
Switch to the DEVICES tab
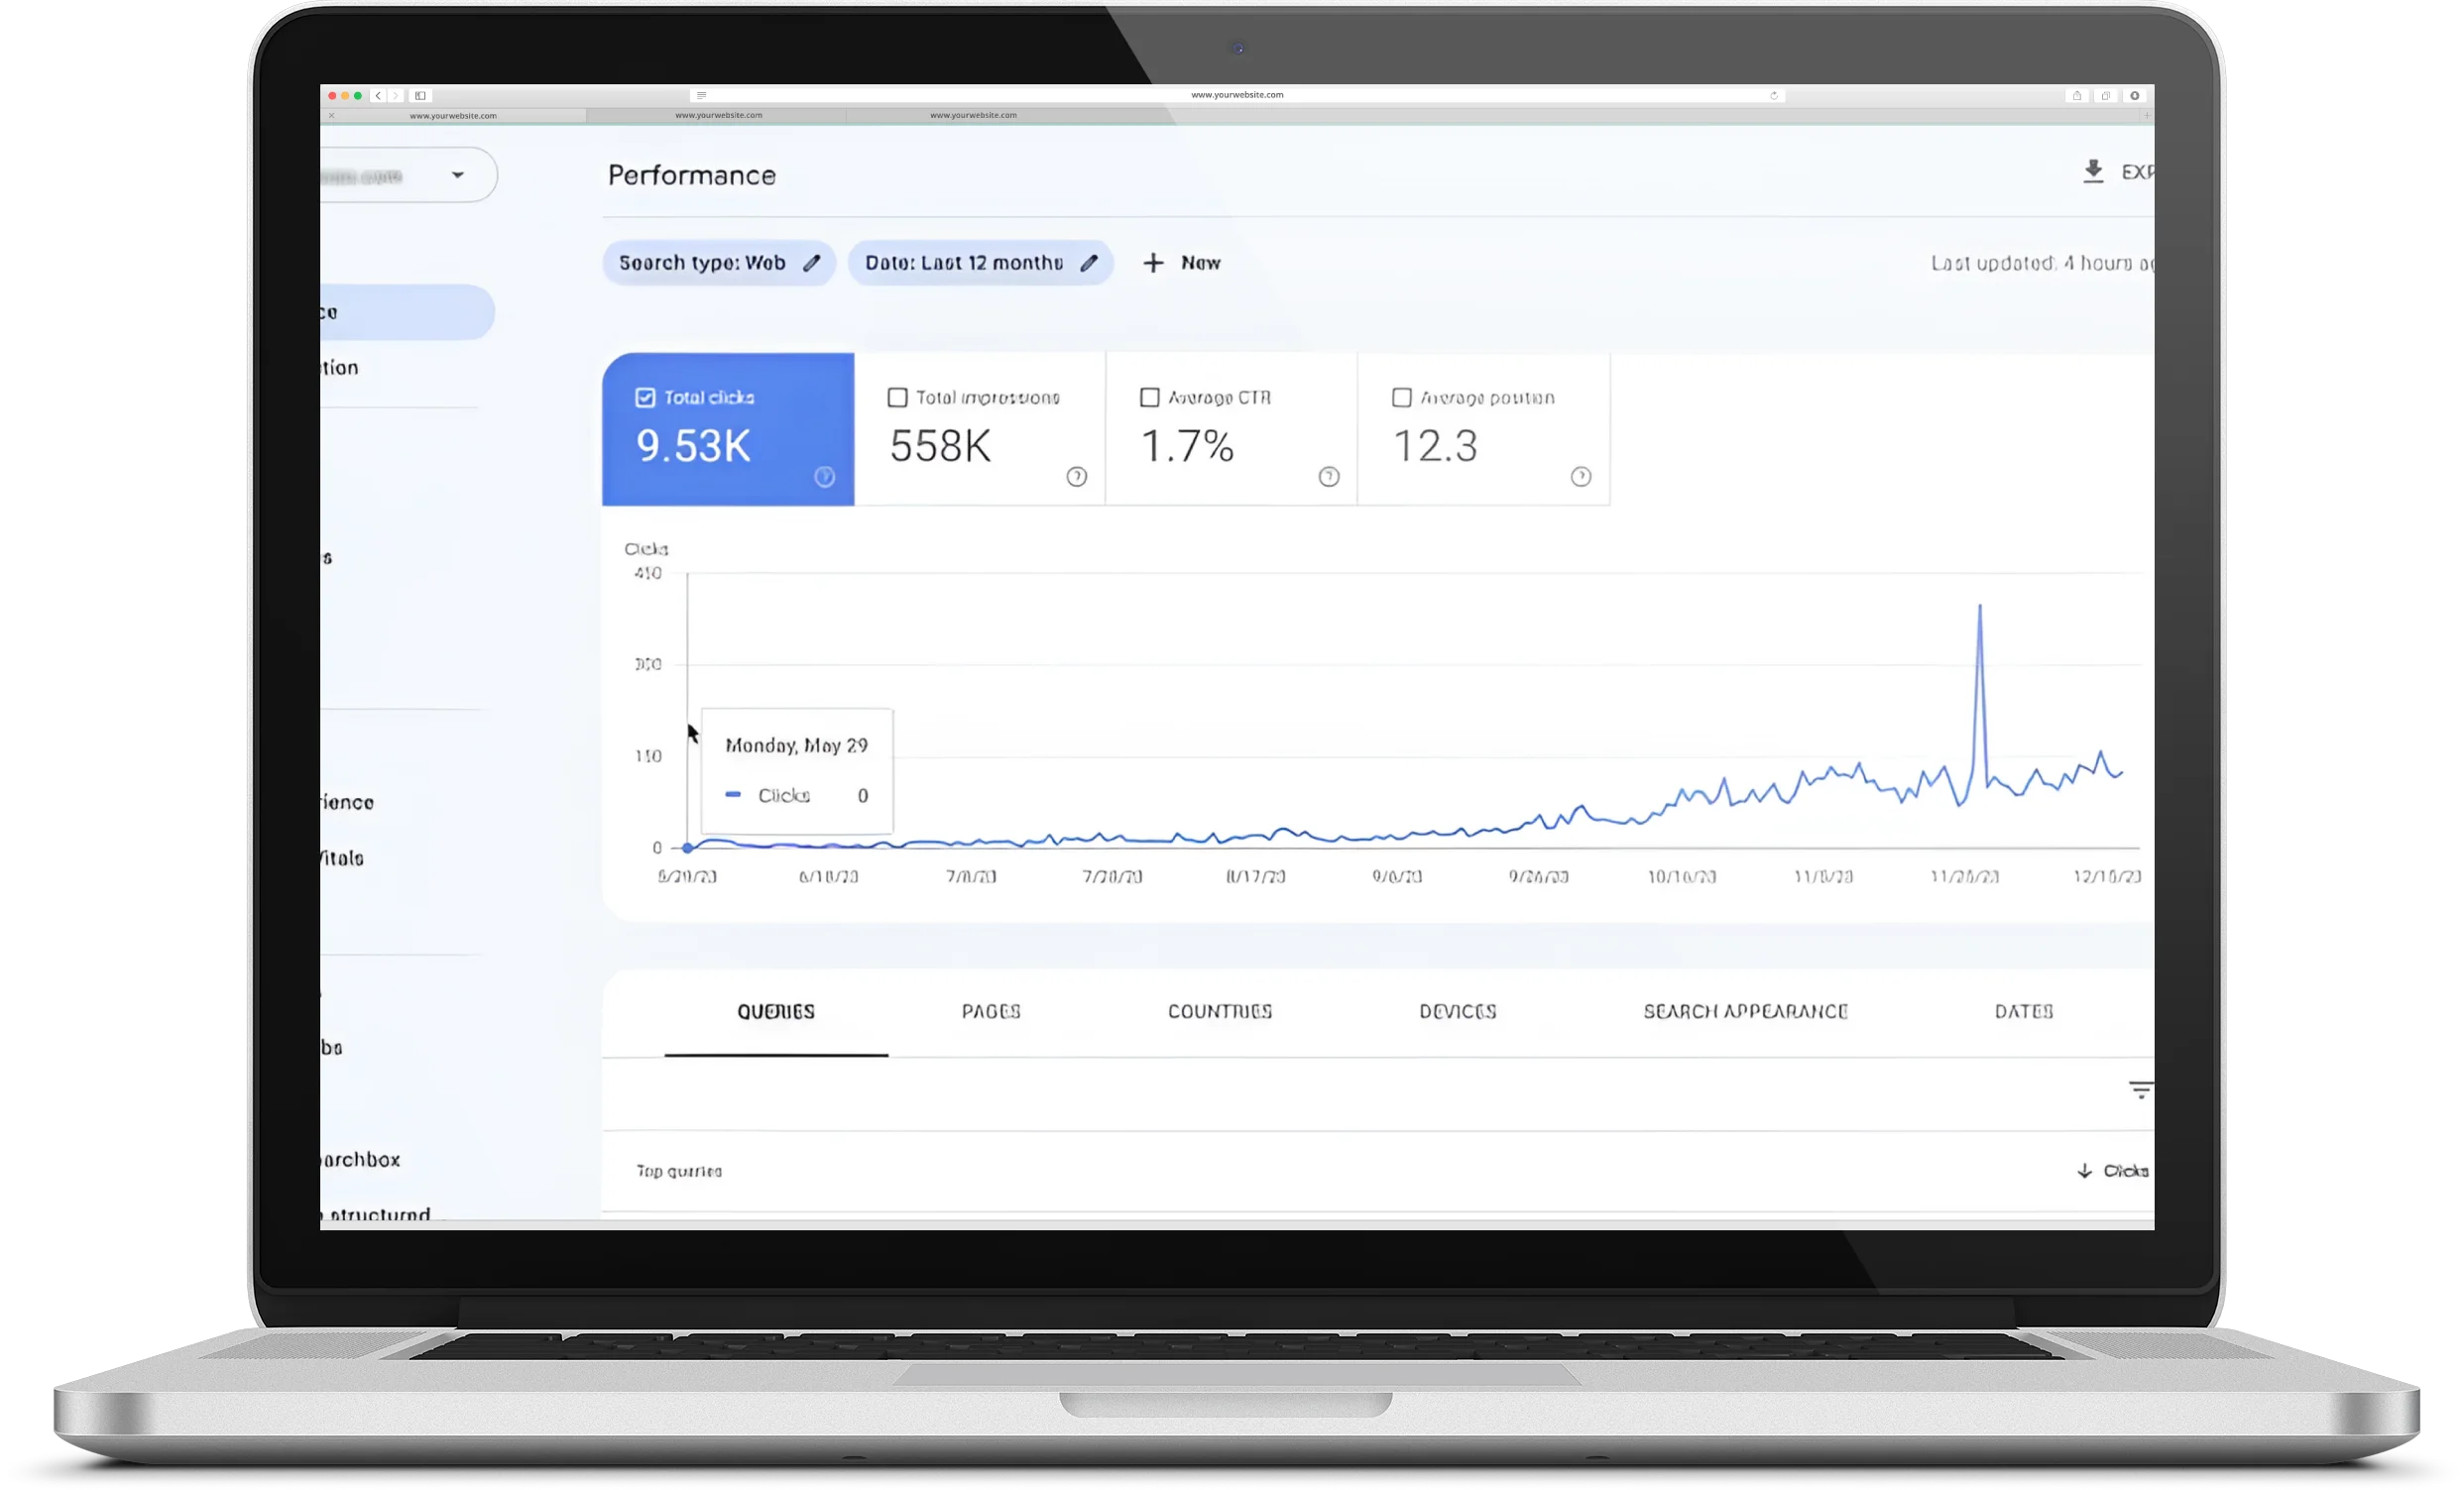coord(1458,1012)
